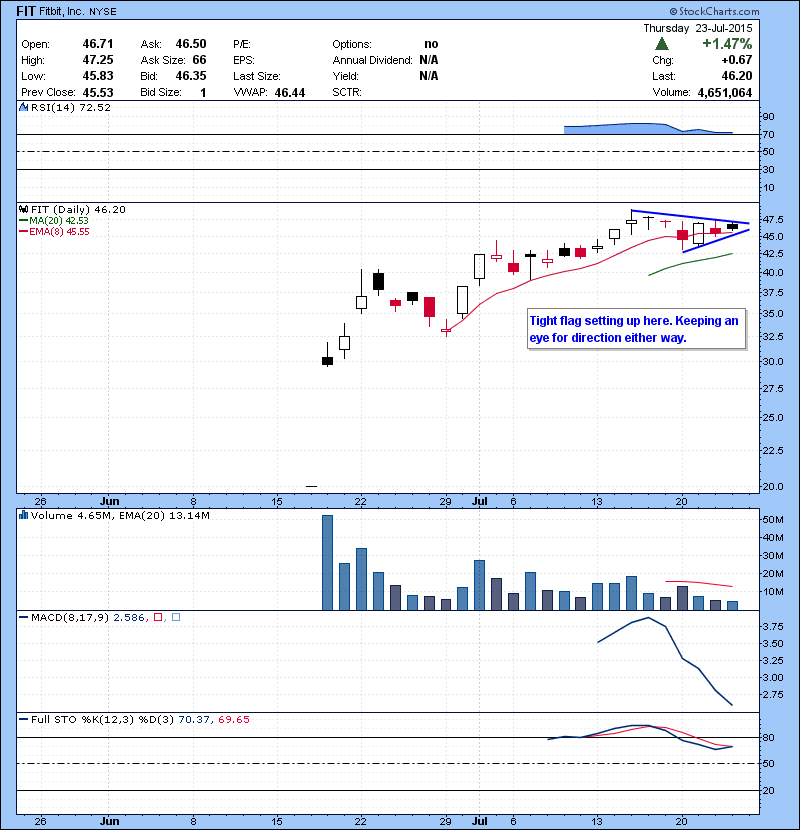Click the stochastic %D value 69.65
Image resolution: width=800 pixels, height=830 pixels.
pos(233,719)
